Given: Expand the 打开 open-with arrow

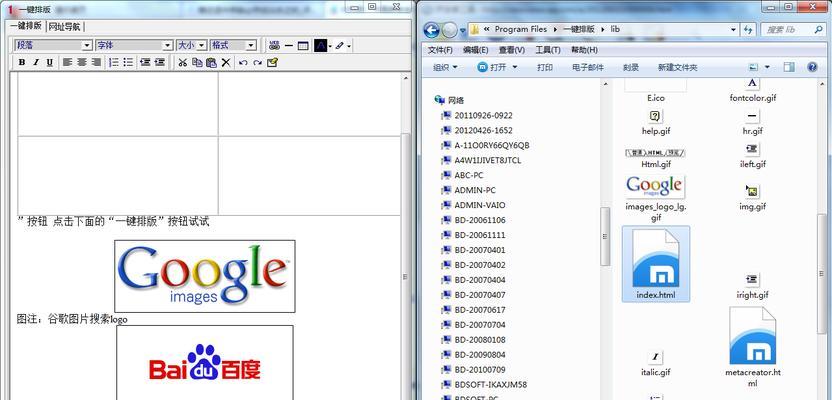Looking at the screenshot, I should (515, 67).
